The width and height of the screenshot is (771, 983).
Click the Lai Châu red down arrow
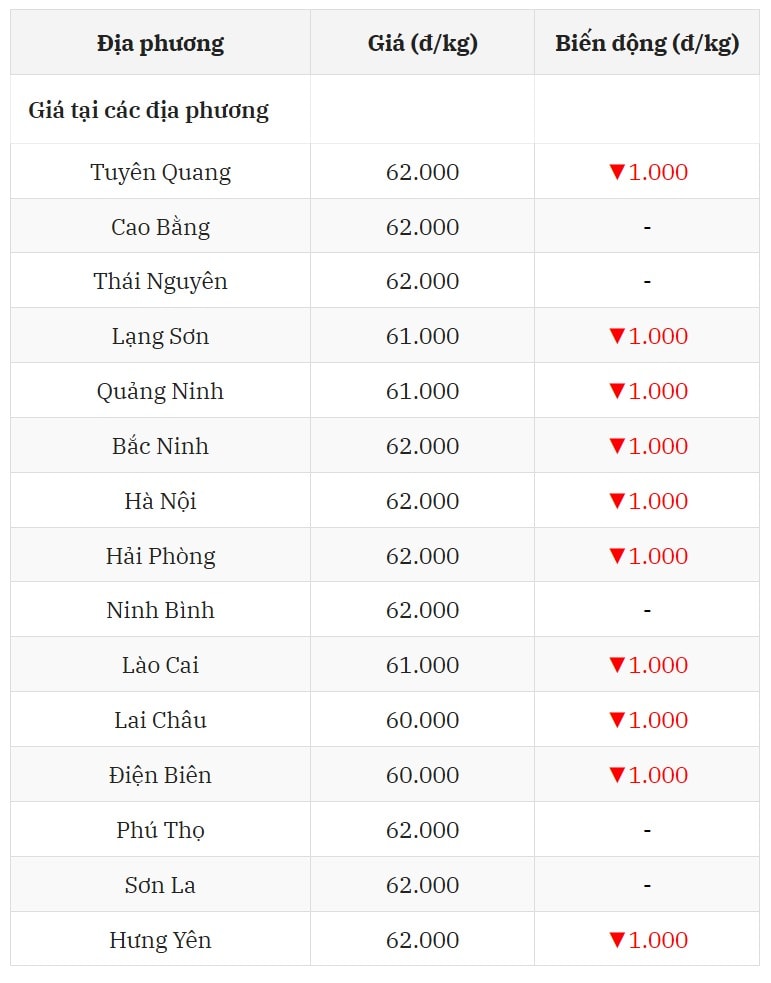(x=617, y=720)
